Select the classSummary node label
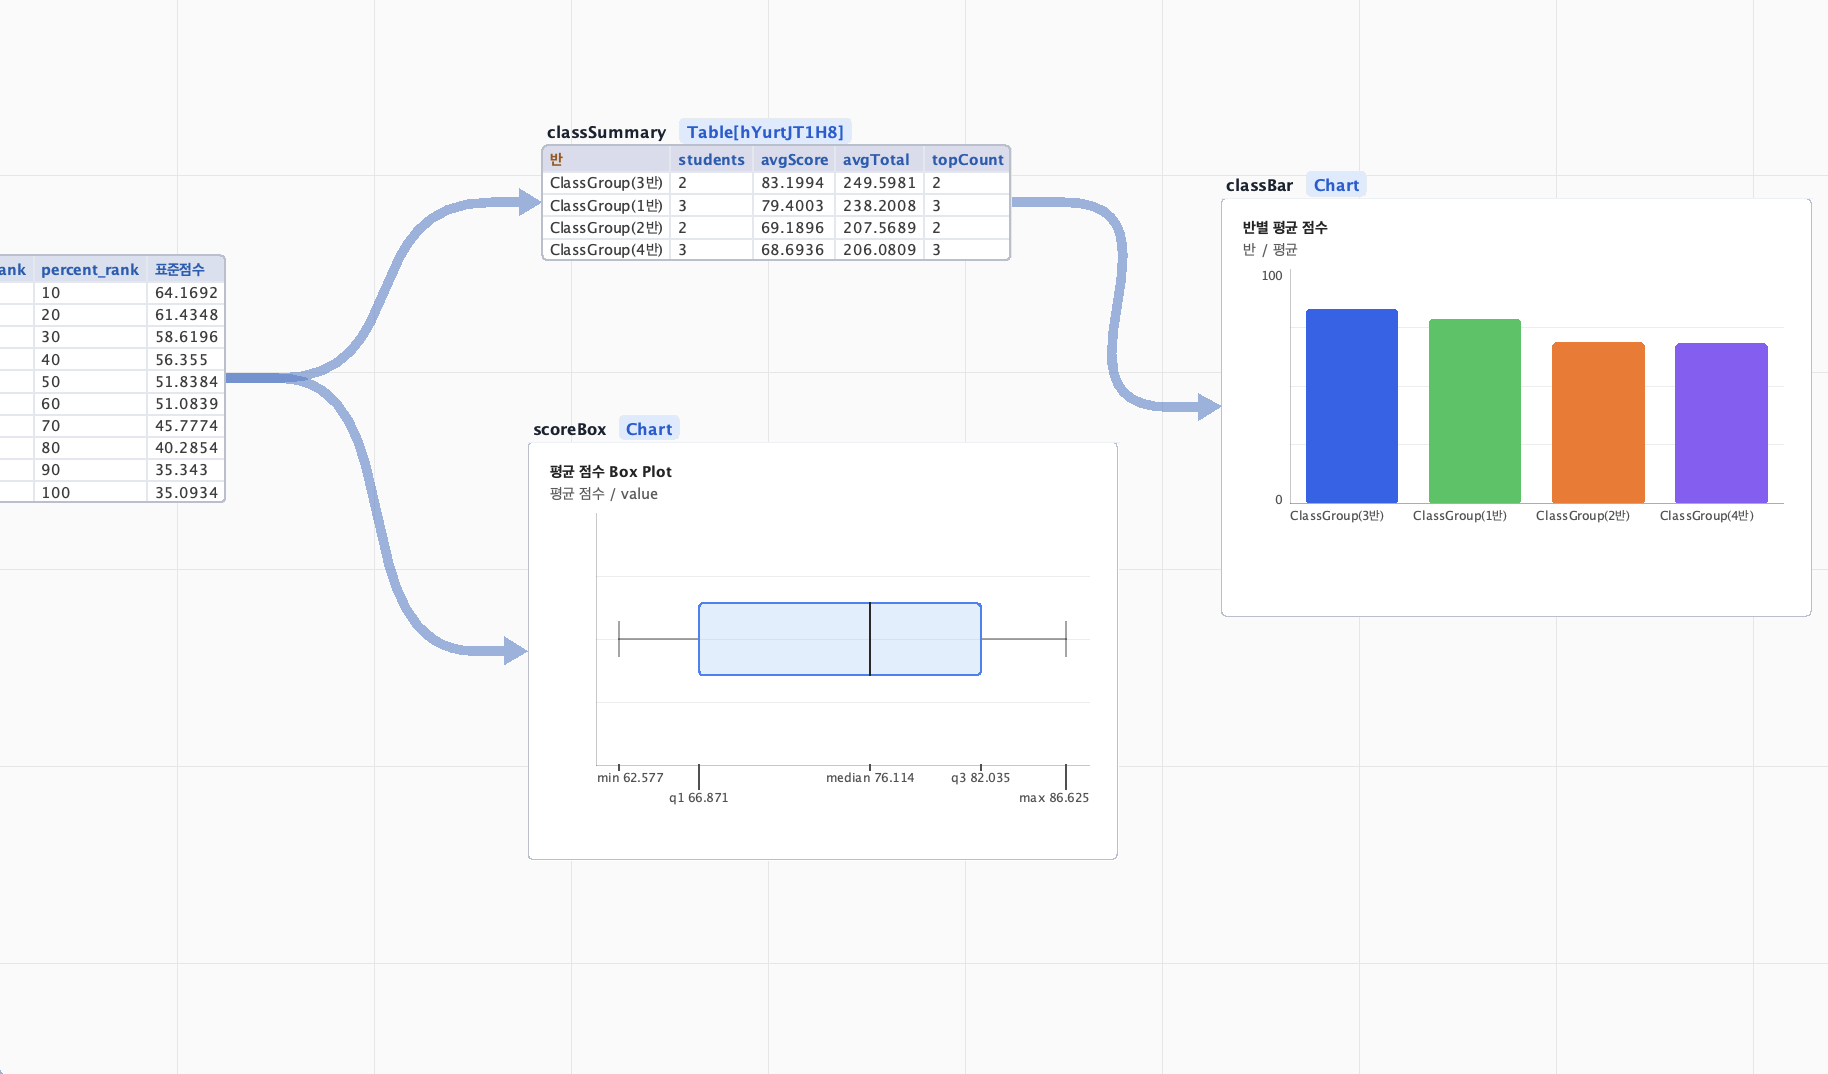 point(606,132)
